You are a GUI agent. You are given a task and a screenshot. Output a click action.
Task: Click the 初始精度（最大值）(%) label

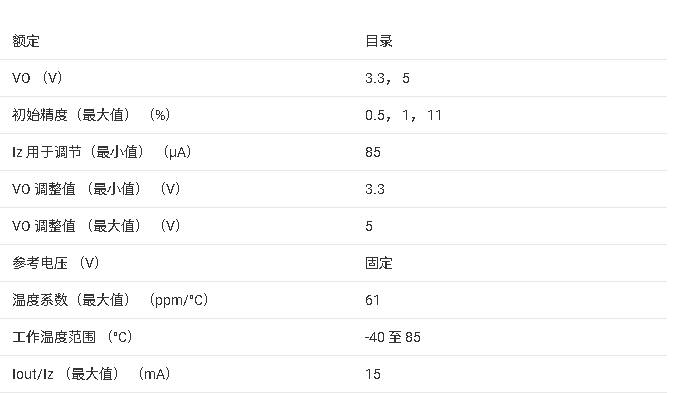(x=91, y=115)
